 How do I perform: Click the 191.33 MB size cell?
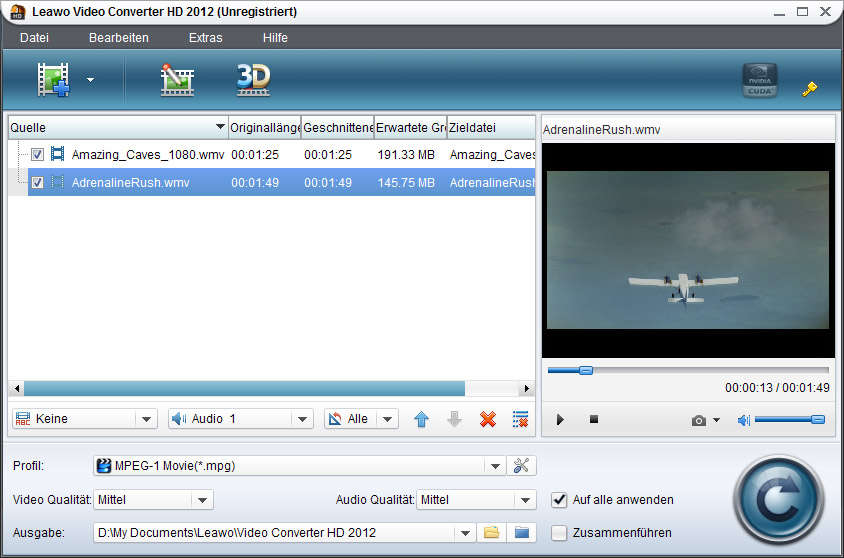406,154
